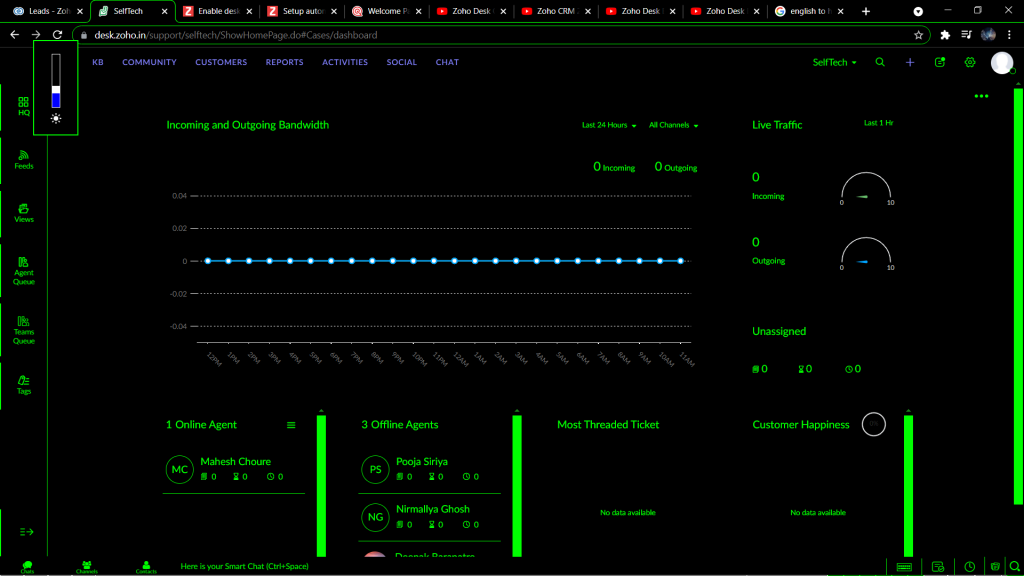Open the Chat module tab

[x=447, y=62]
